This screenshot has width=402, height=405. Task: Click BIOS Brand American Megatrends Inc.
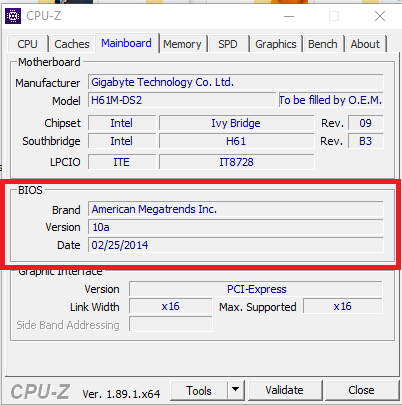pyautogui.click(x=236, y=209)
